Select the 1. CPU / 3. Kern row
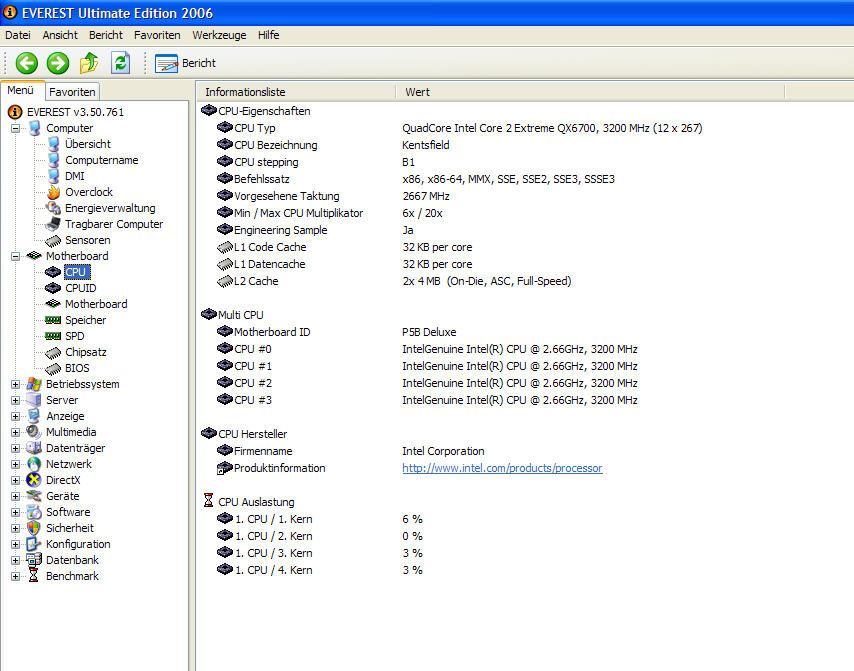 320,553
